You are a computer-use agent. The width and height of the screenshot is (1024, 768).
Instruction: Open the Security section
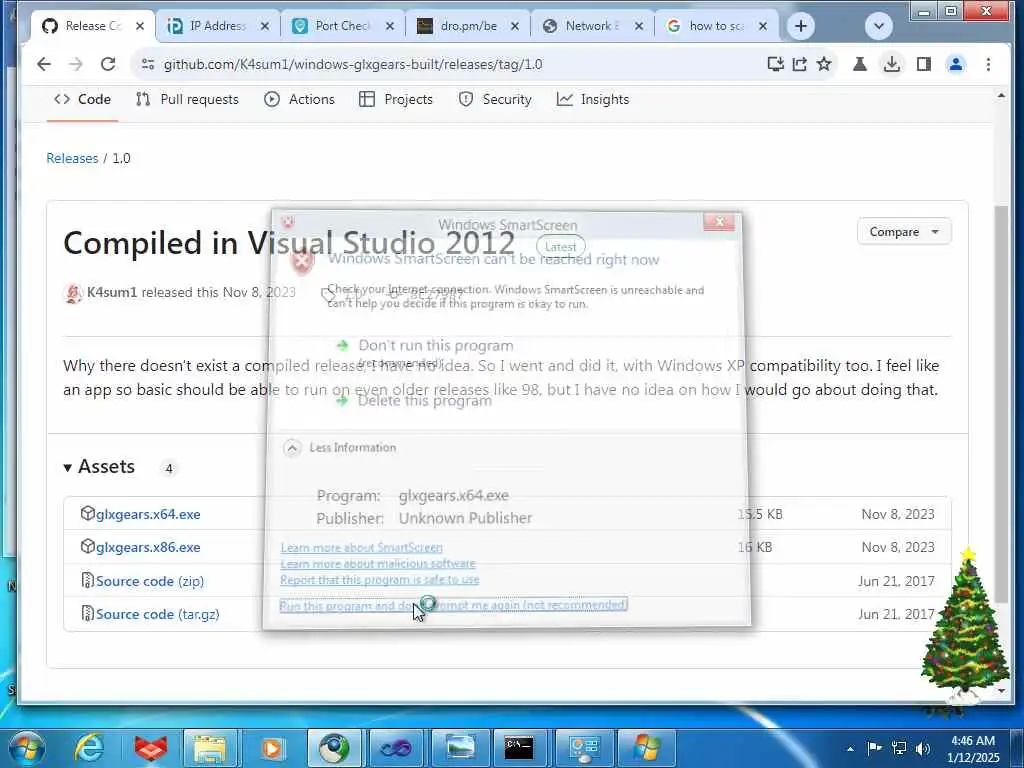pos(495,99)
